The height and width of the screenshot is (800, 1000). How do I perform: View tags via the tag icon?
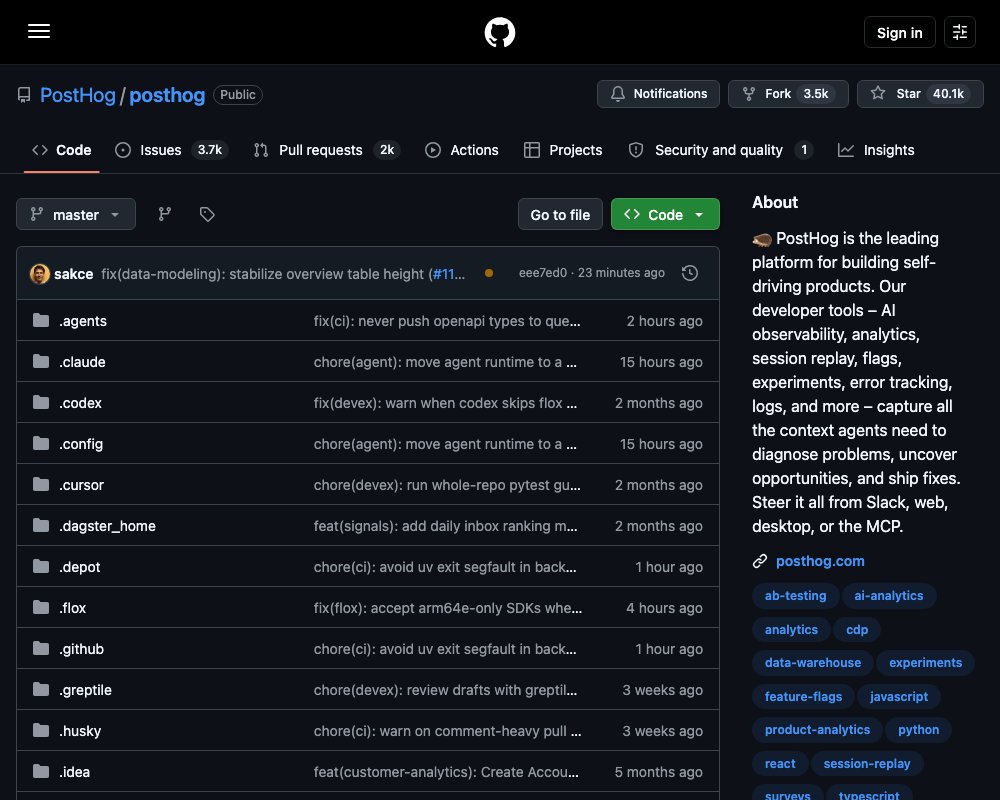coord(207,214)
